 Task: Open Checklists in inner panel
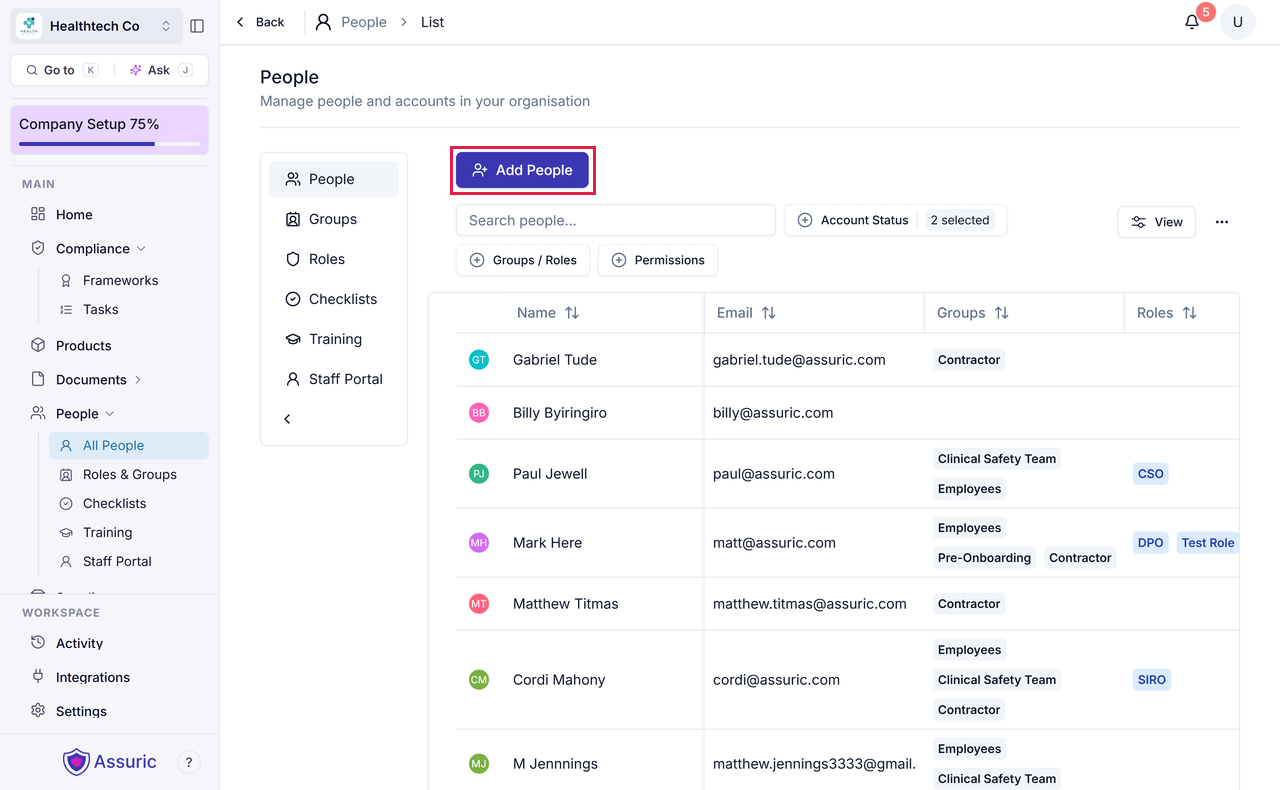point(333,299)
